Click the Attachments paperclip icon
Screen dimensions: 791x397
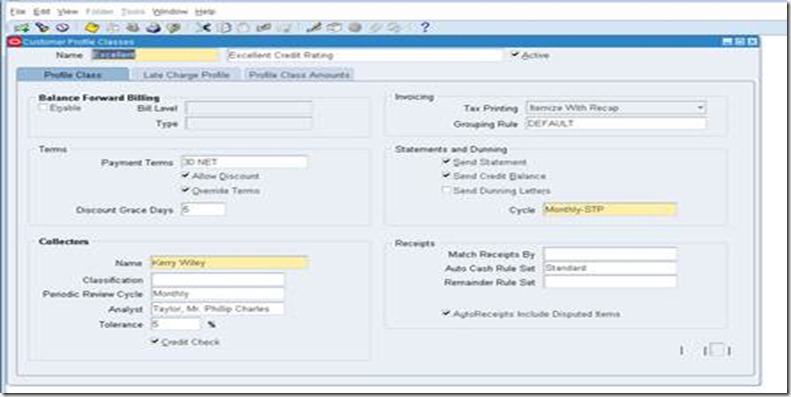tap(375, 28)
